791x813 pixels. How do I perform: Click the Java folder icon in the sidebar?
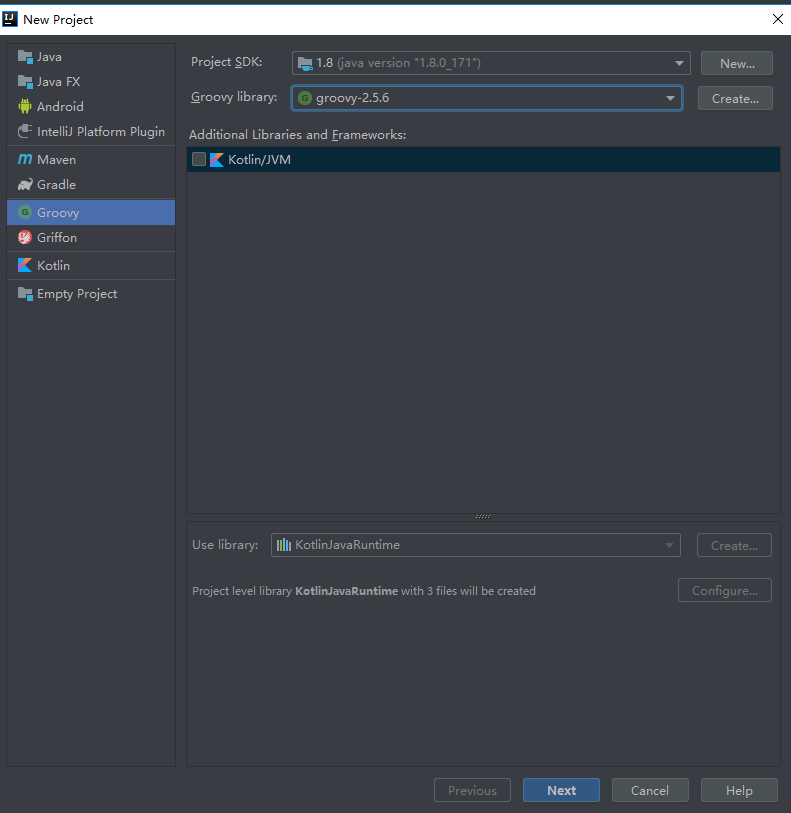[25, 57]
